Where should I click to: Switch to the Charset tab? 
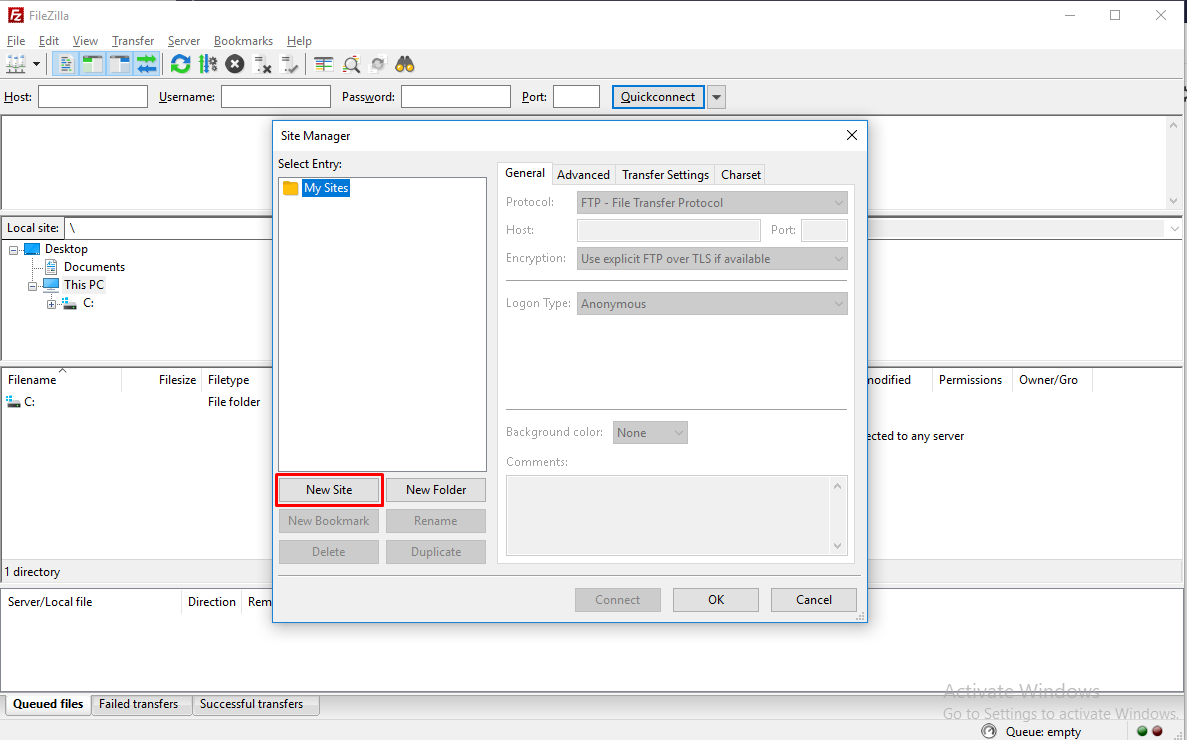pos(740,175)
